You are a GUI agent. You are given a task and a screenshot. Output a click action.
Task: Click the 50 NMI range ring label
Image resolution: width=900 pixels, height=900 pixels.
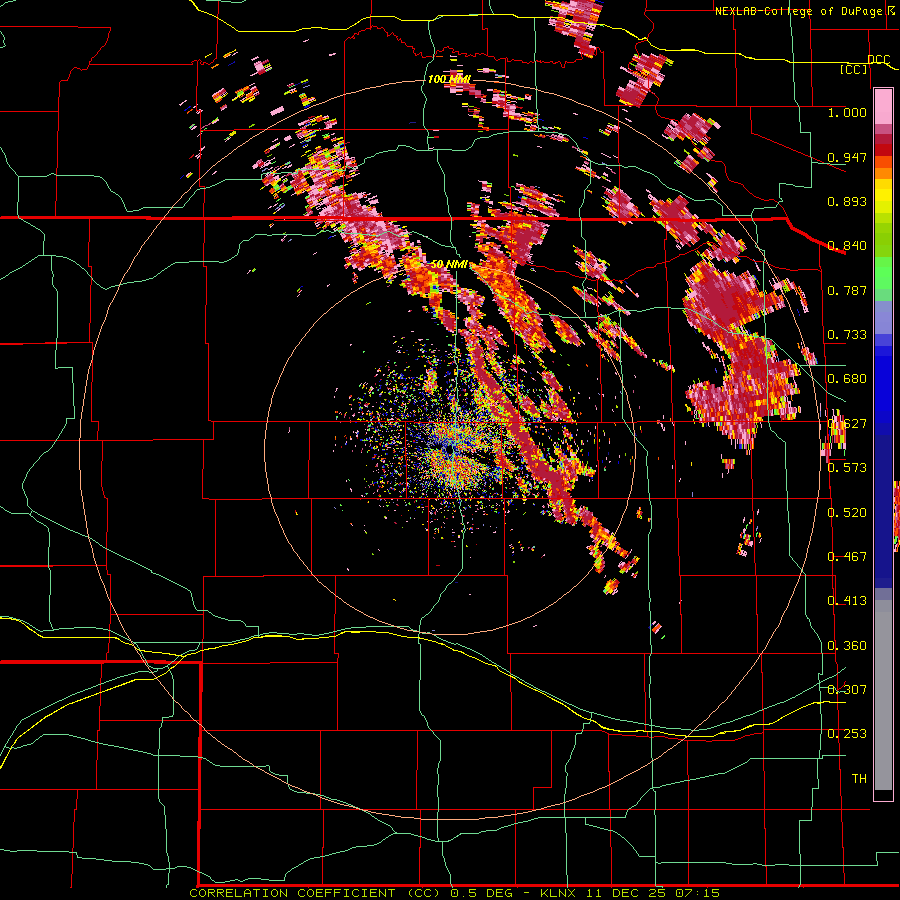(x=449, y=265)
